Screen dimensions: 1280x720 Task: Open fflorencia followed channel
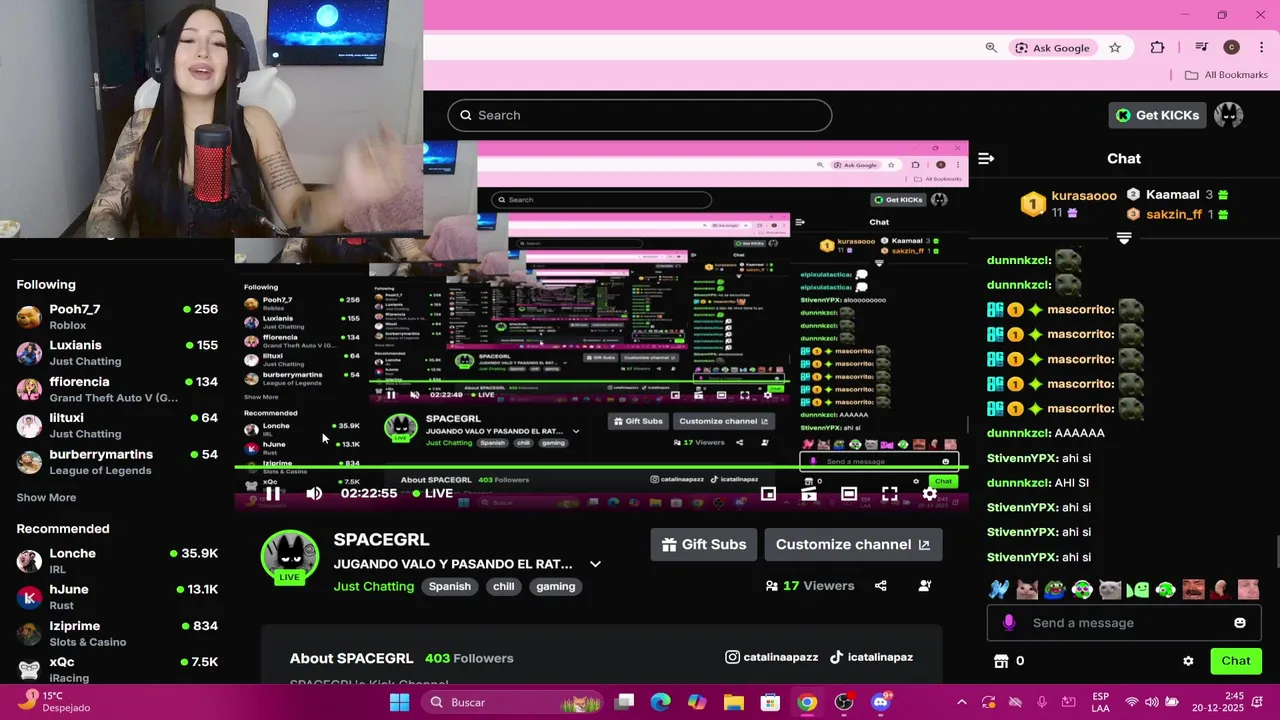(118, 389)
